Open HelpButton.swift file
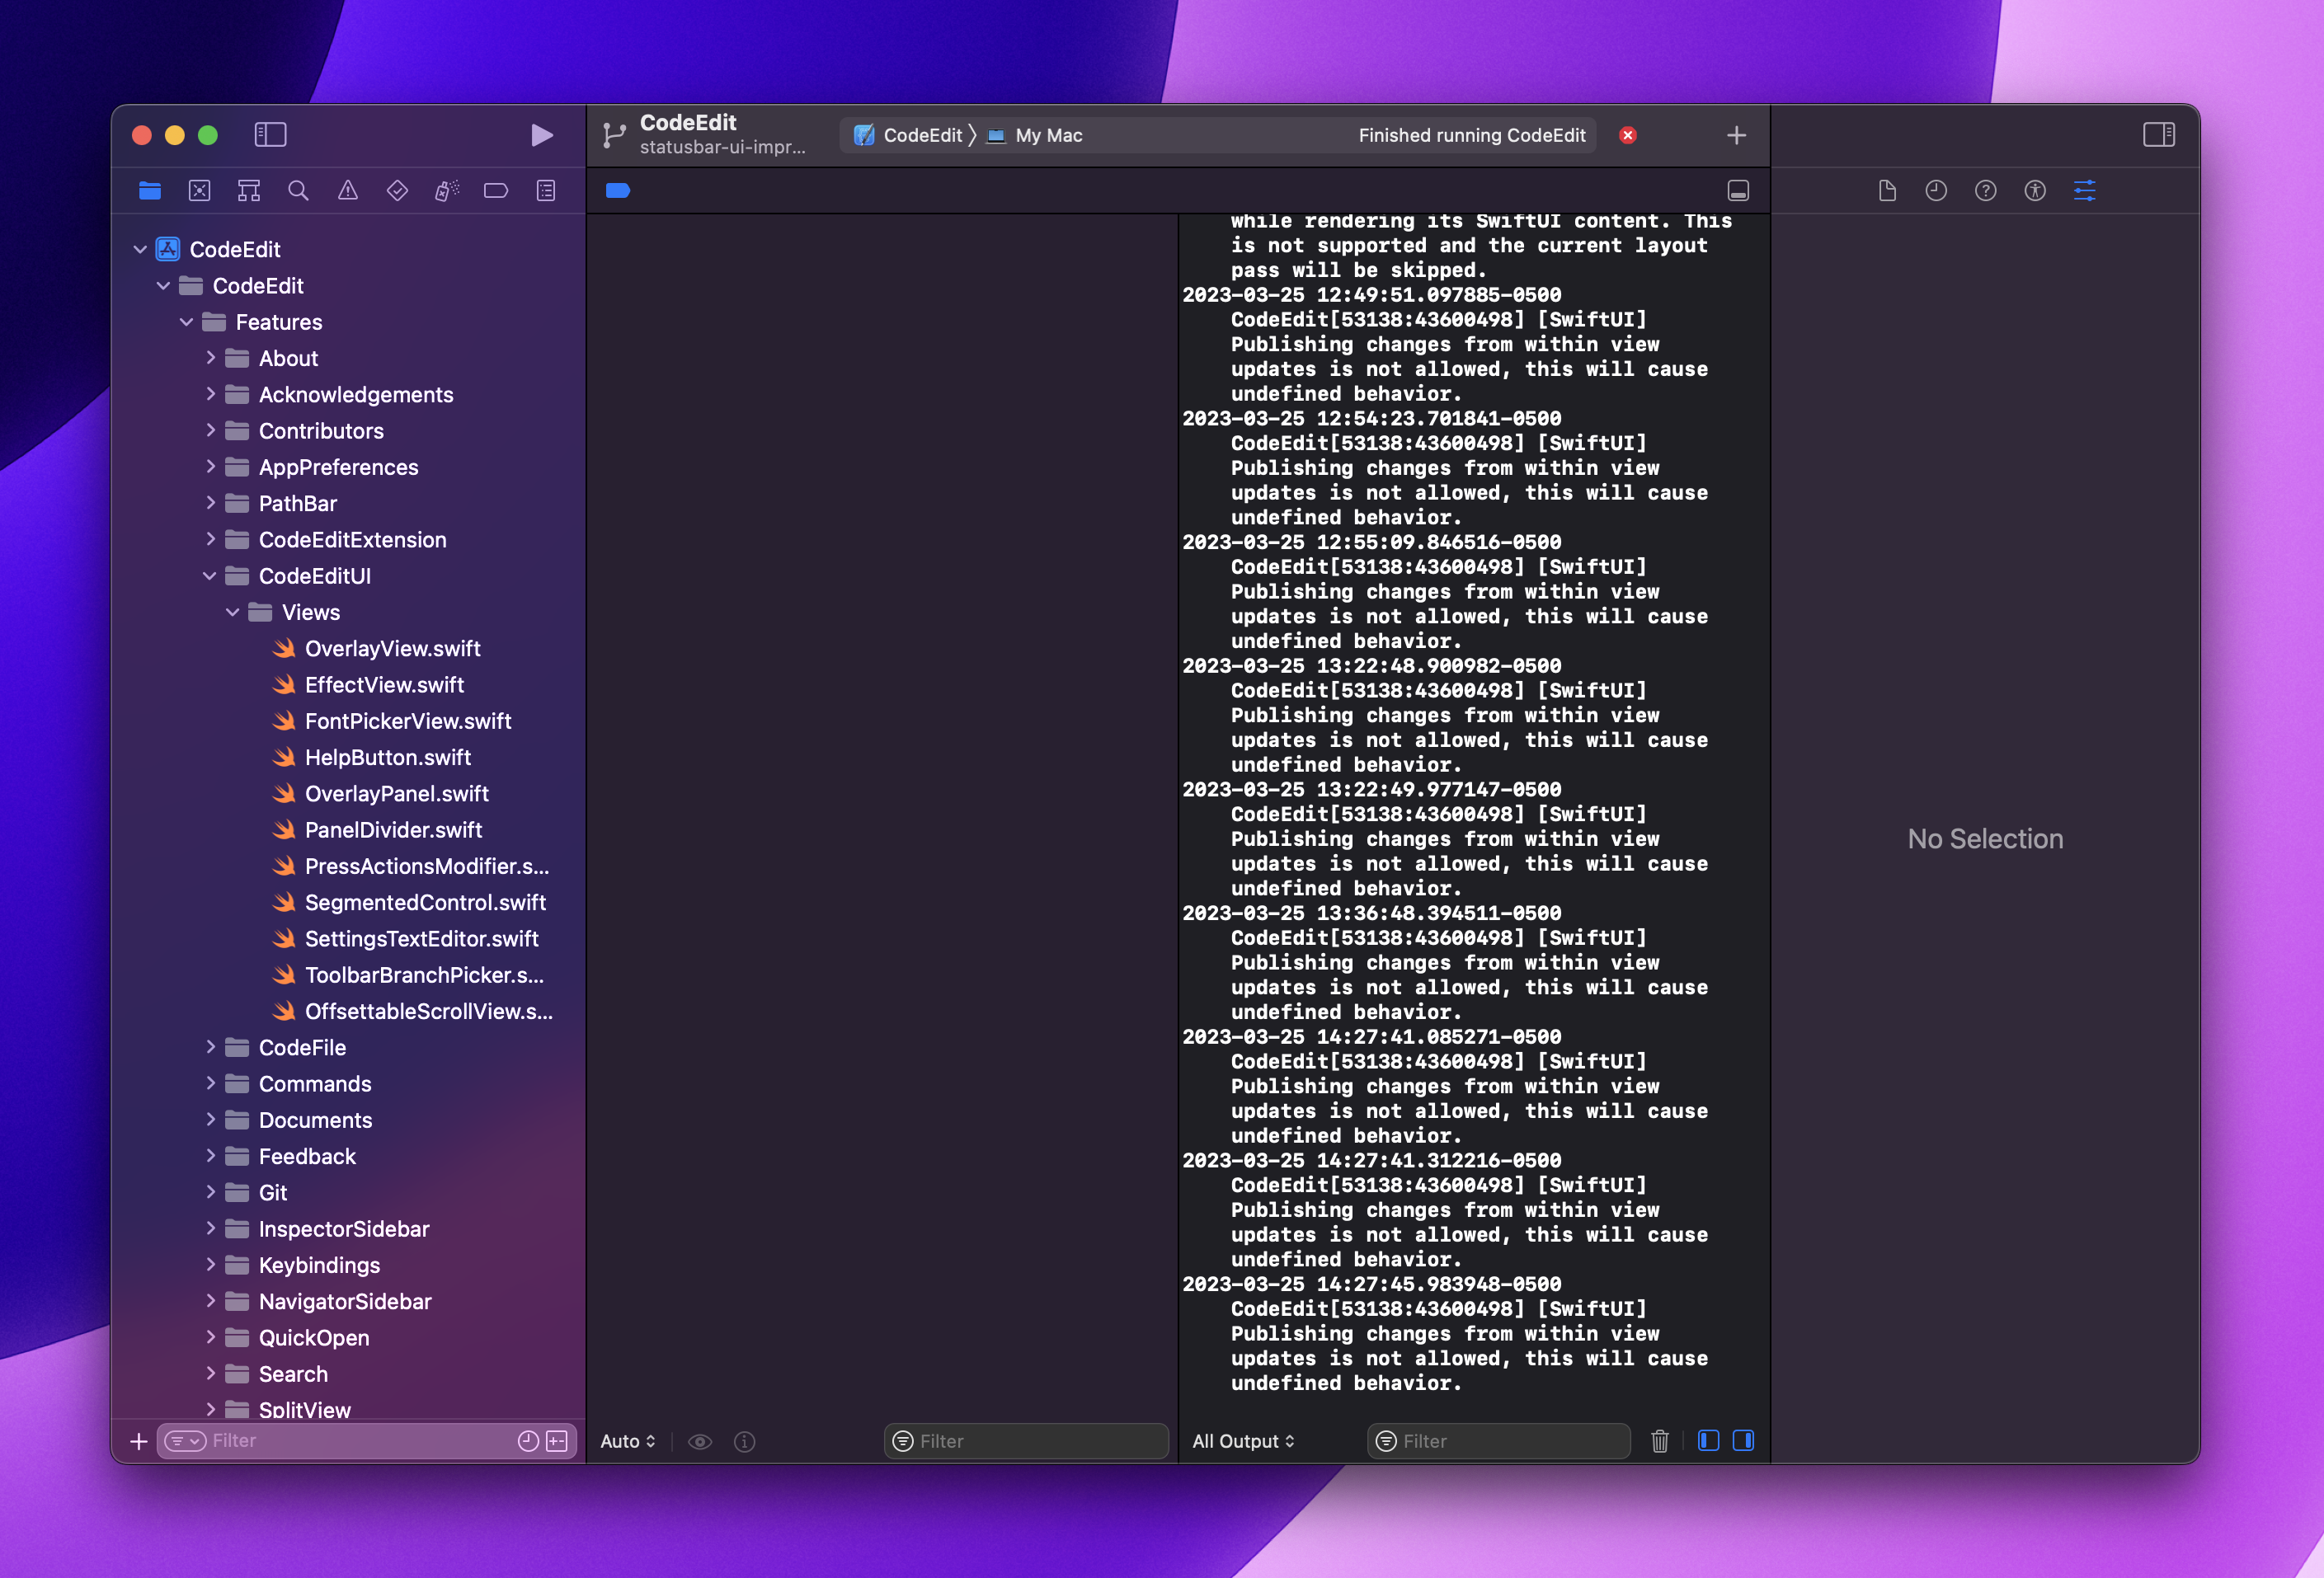The image size is (2324, 1578). click(387, 757)
